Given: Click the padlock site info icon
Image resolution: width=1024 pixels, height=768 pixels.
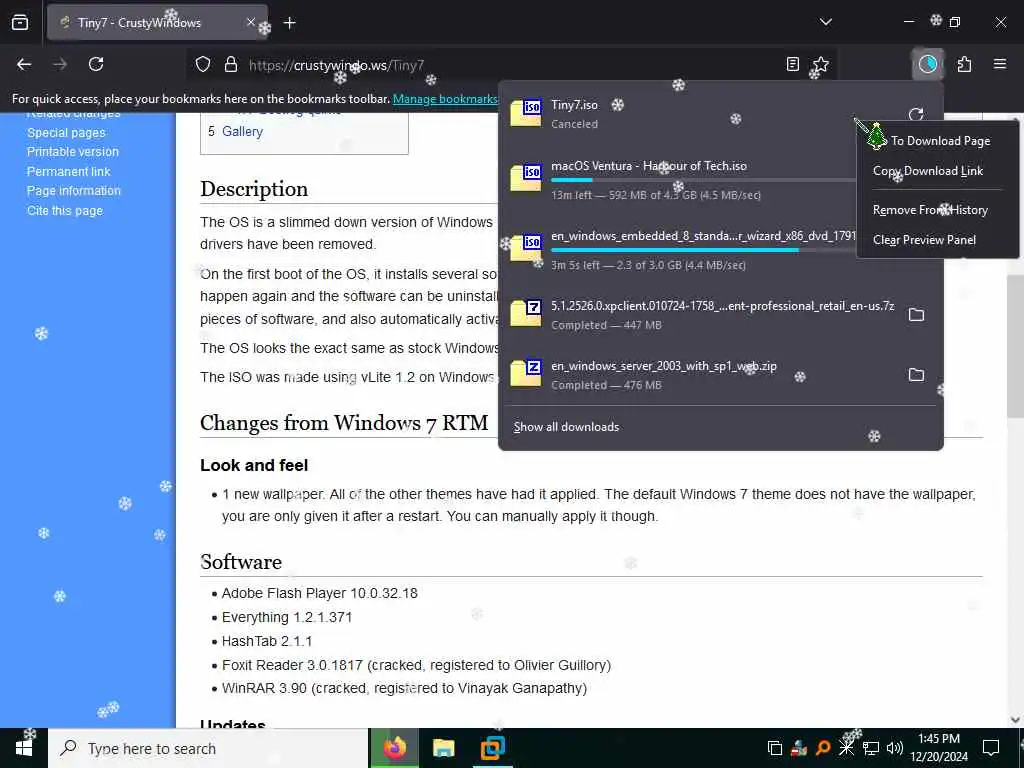Looking at the screenshot, I should point(231,65).
